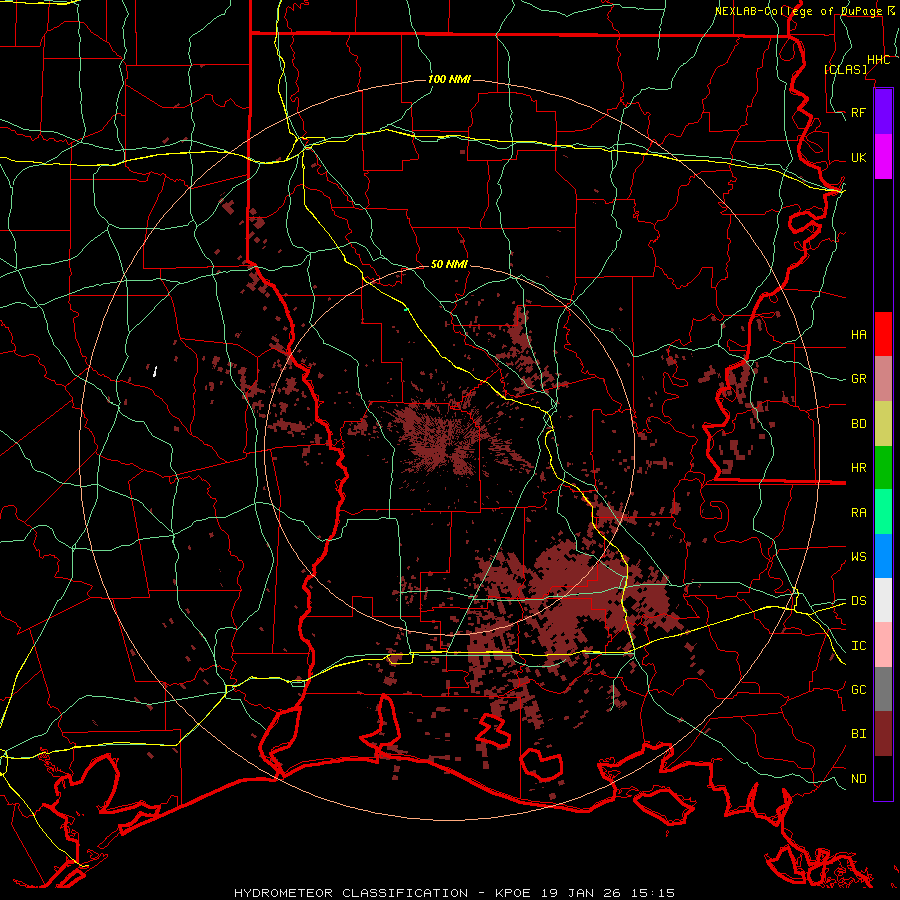Click the GC gray legend swatch

pos(883,689)
